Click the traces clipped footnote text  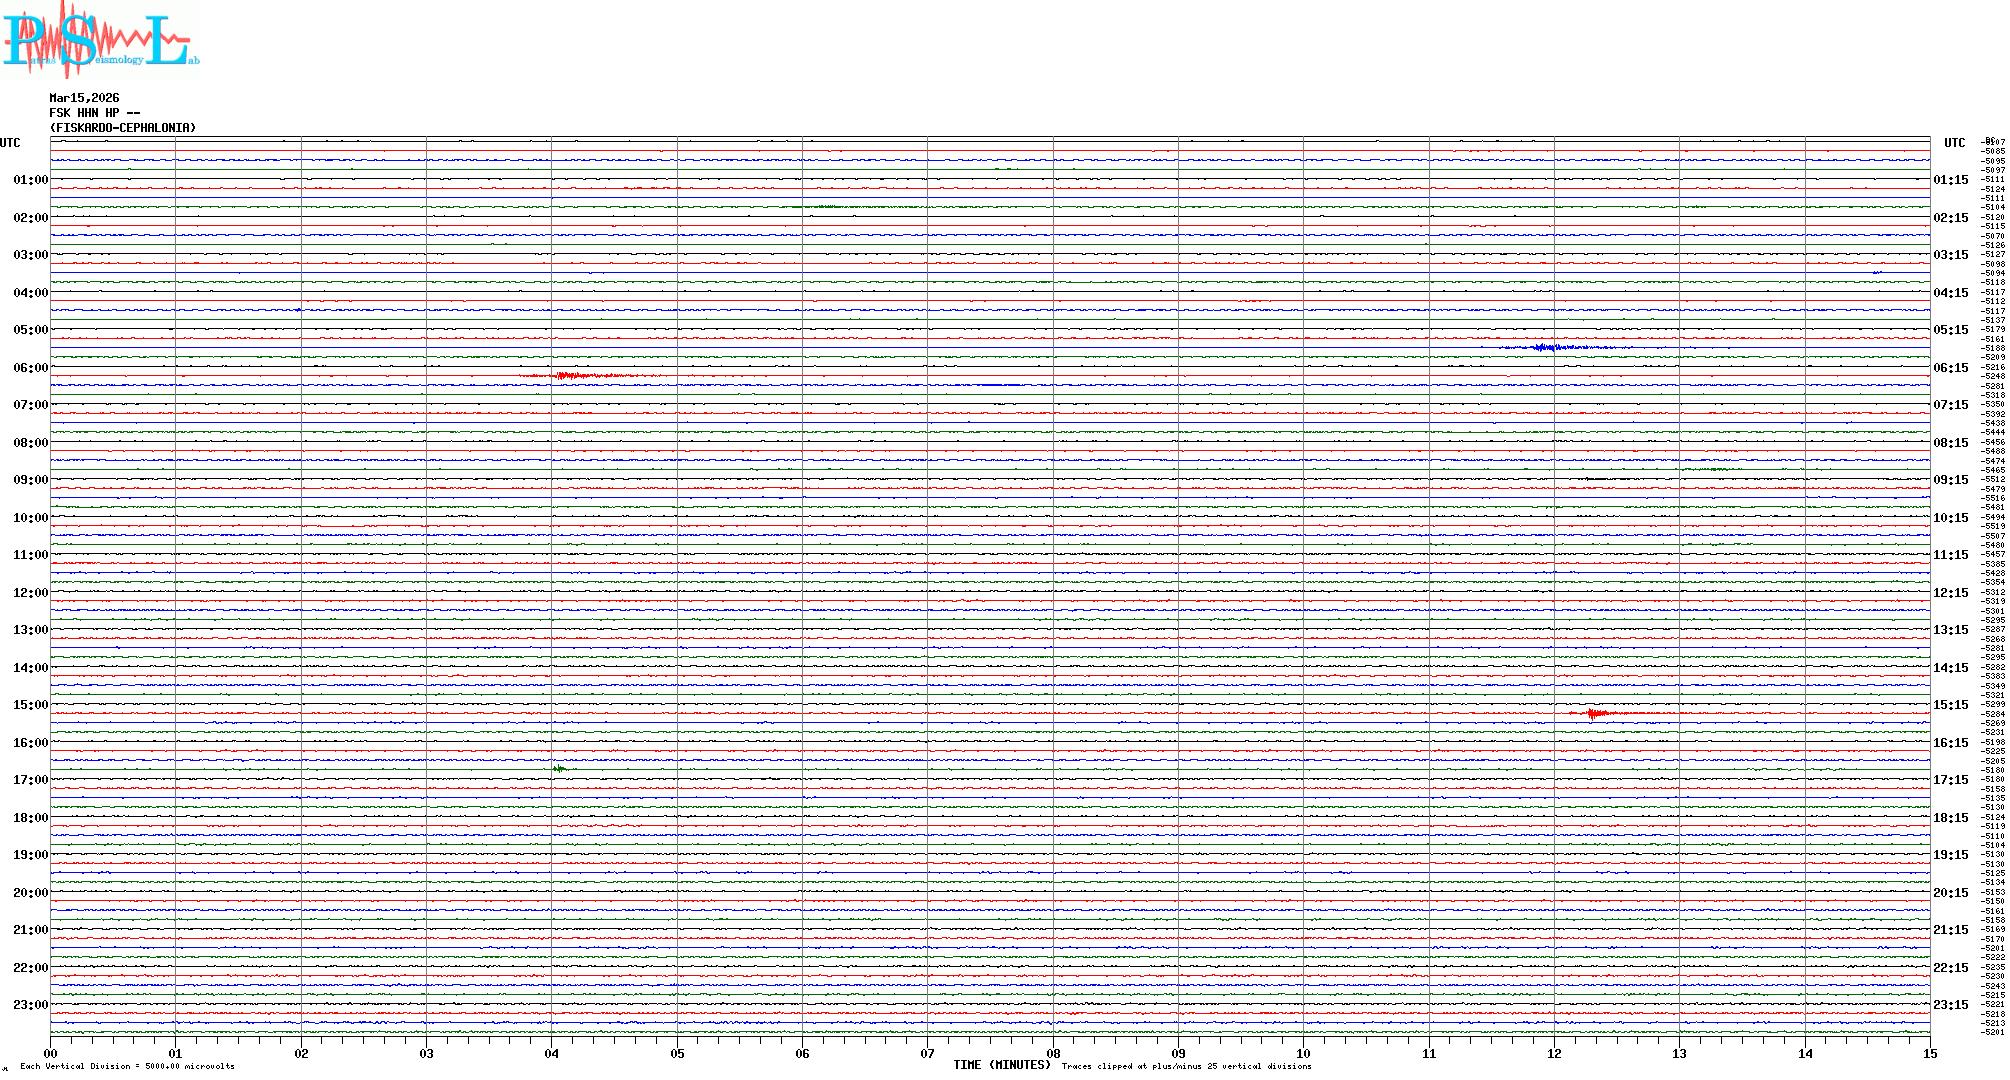coord(1186,1066)
